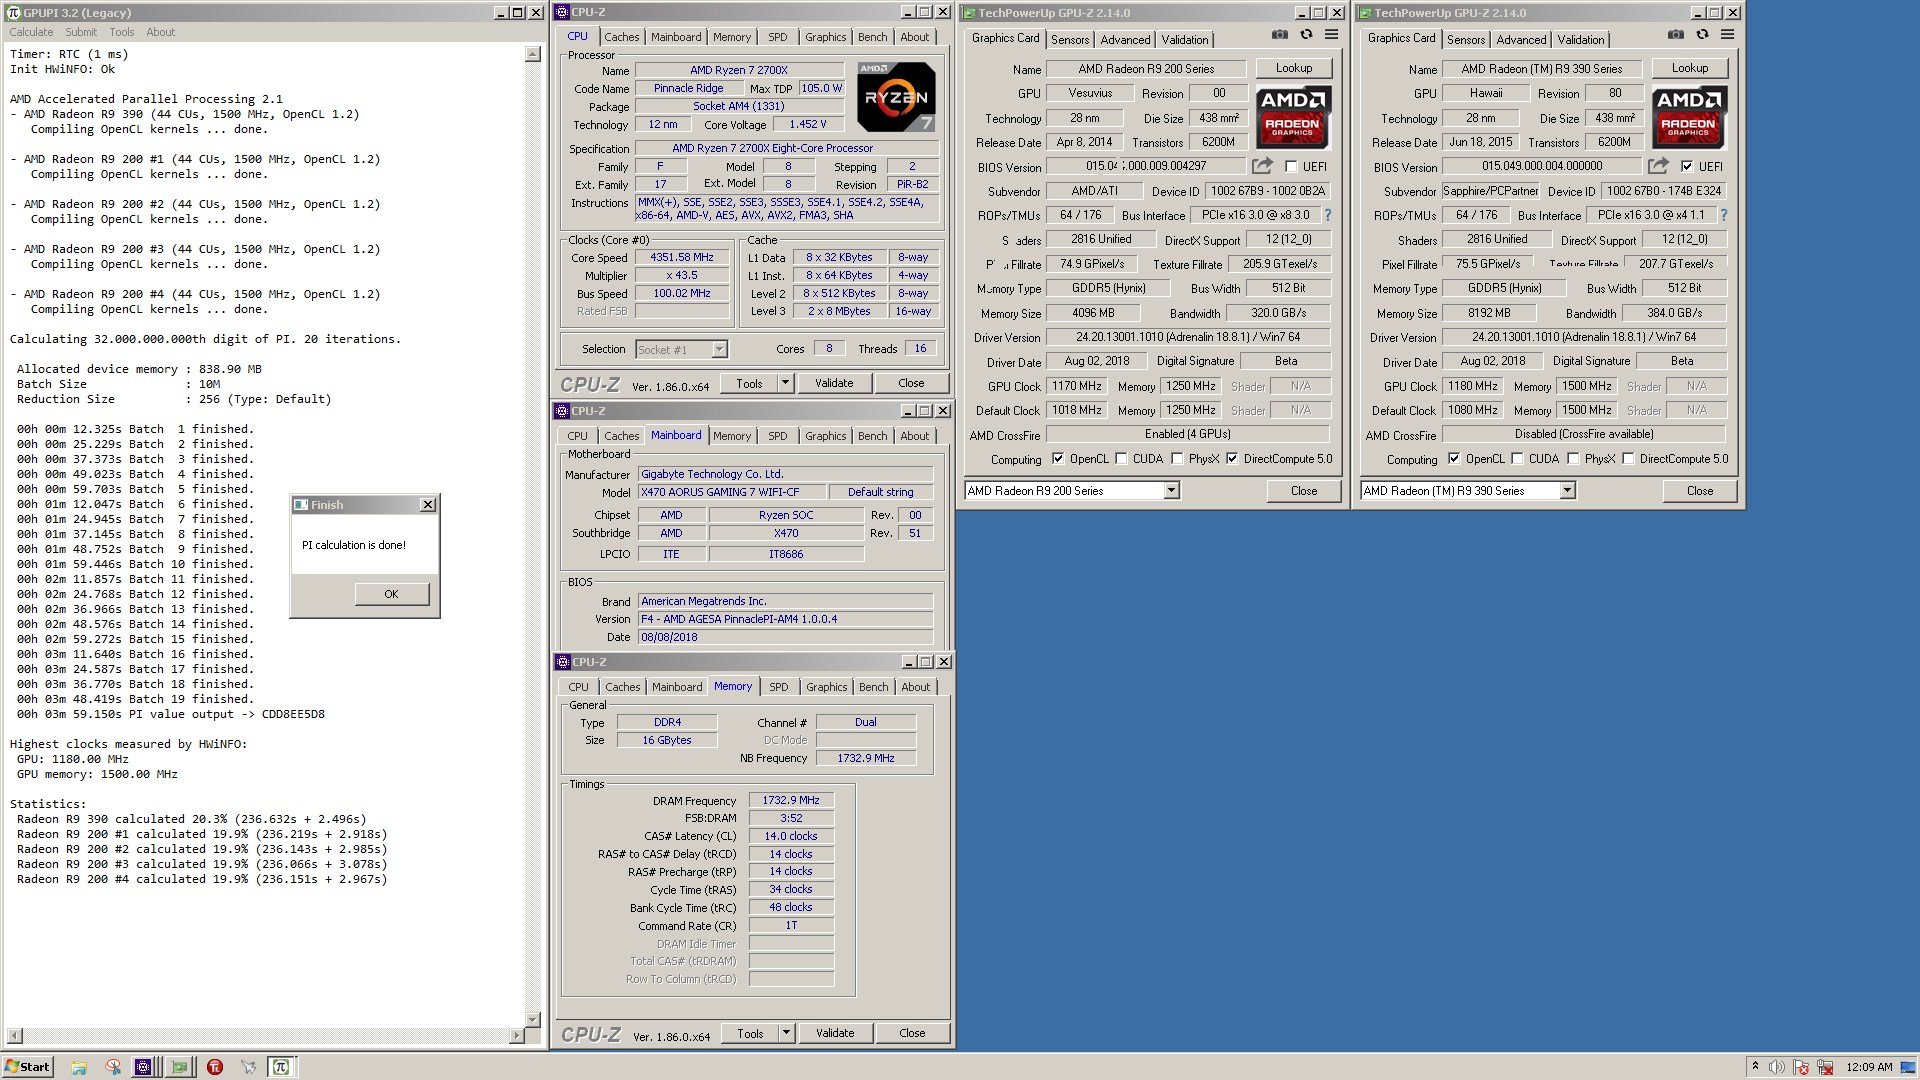1920x1080 pixels.
Task: Click the taskbar clock showing 12:09 AM
Action: tap(1869, 1067)
